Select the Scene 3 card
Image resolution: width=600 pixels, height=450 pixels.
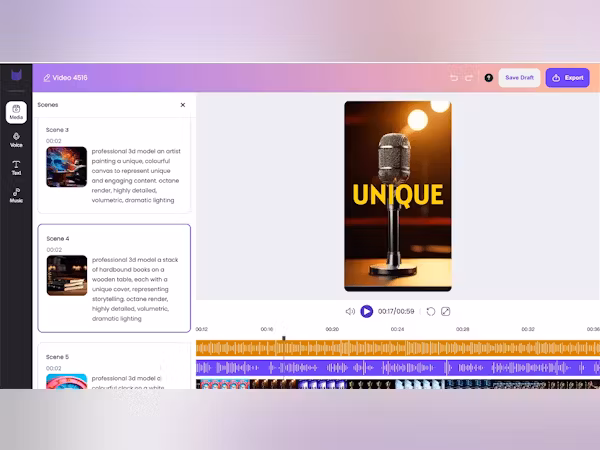tap(114, 165)
